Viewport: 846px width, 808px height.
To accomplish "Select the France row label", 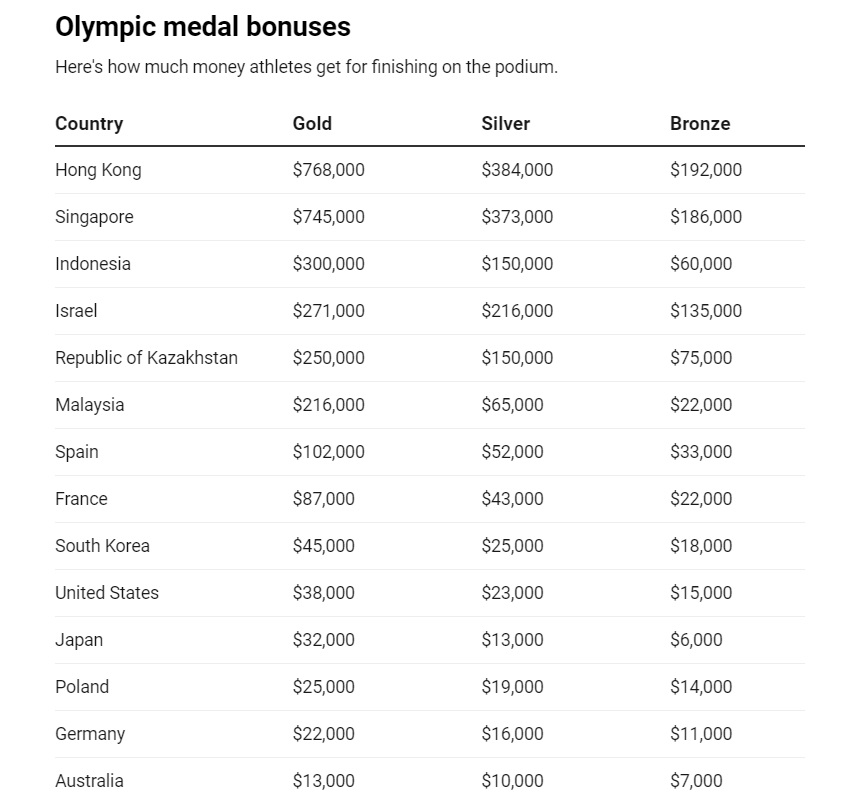I will tap(81, 498).
